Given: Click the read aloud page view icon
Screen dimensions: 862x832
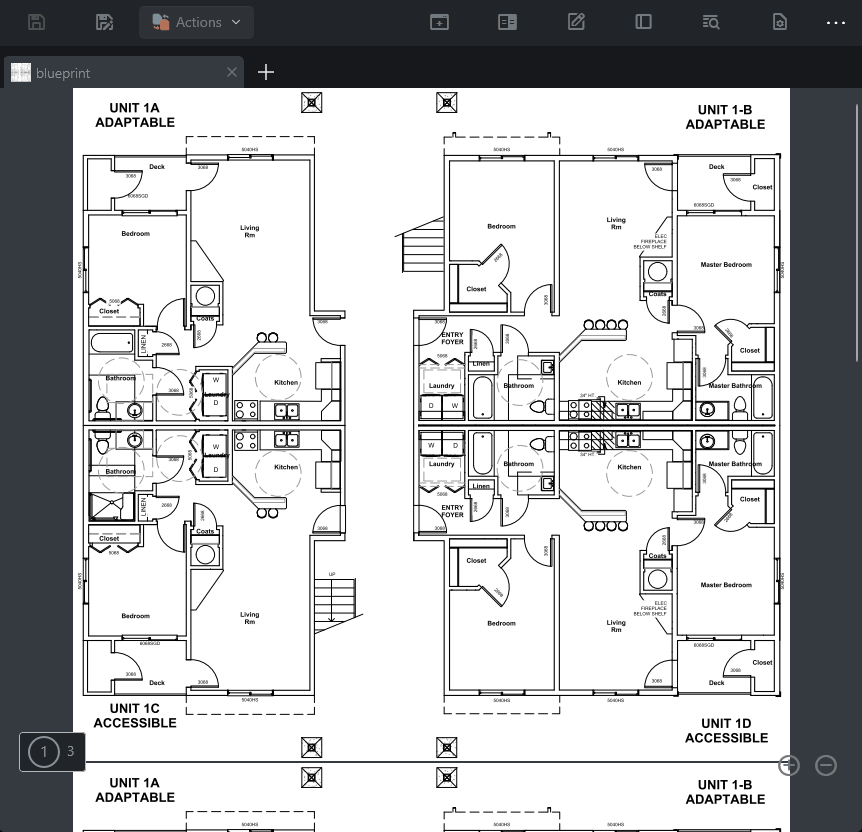Looking at the screenshot, I should tap(507, 22).
